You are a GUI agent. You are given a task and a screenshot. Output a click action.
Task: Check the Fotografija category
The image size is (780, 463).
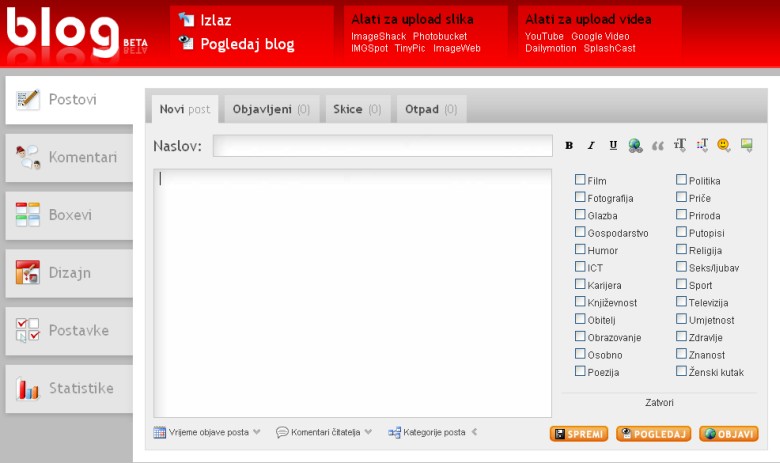pos(580,197)
